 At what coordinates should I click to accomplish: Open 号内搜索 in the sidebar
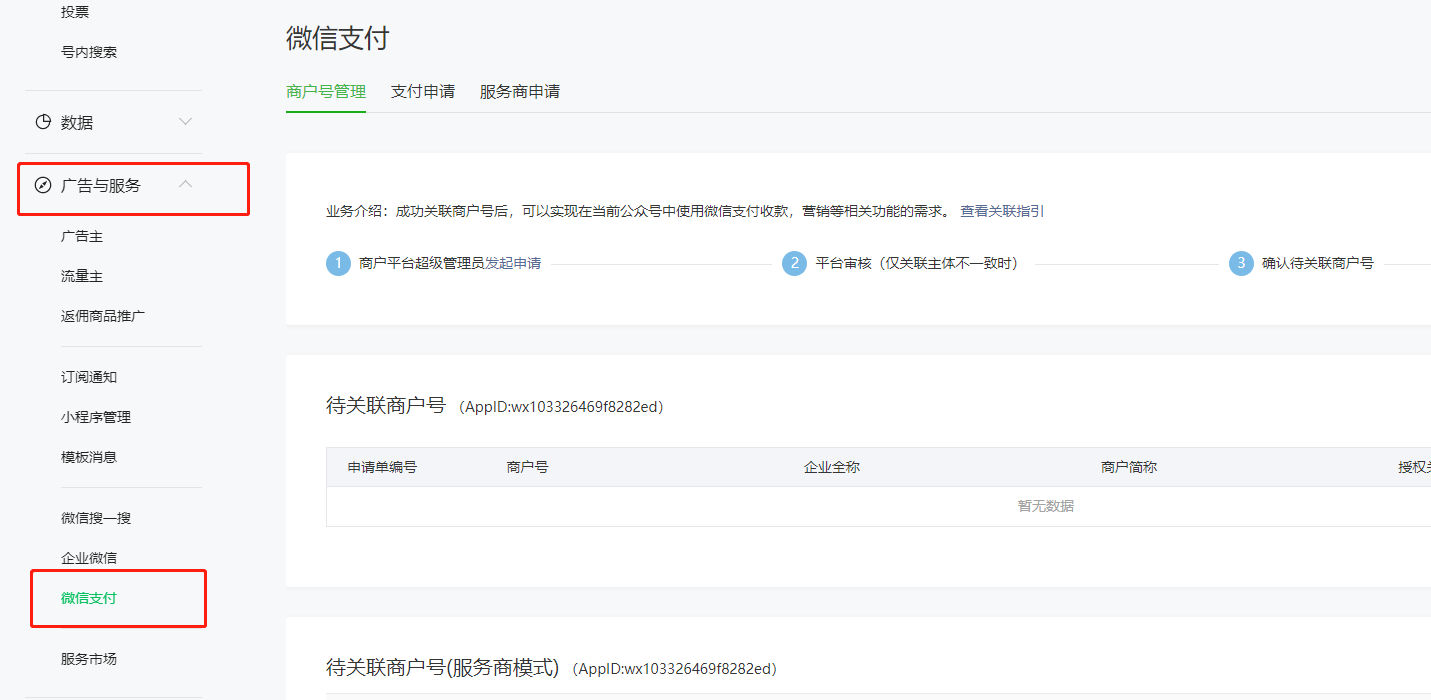(89, 52)
